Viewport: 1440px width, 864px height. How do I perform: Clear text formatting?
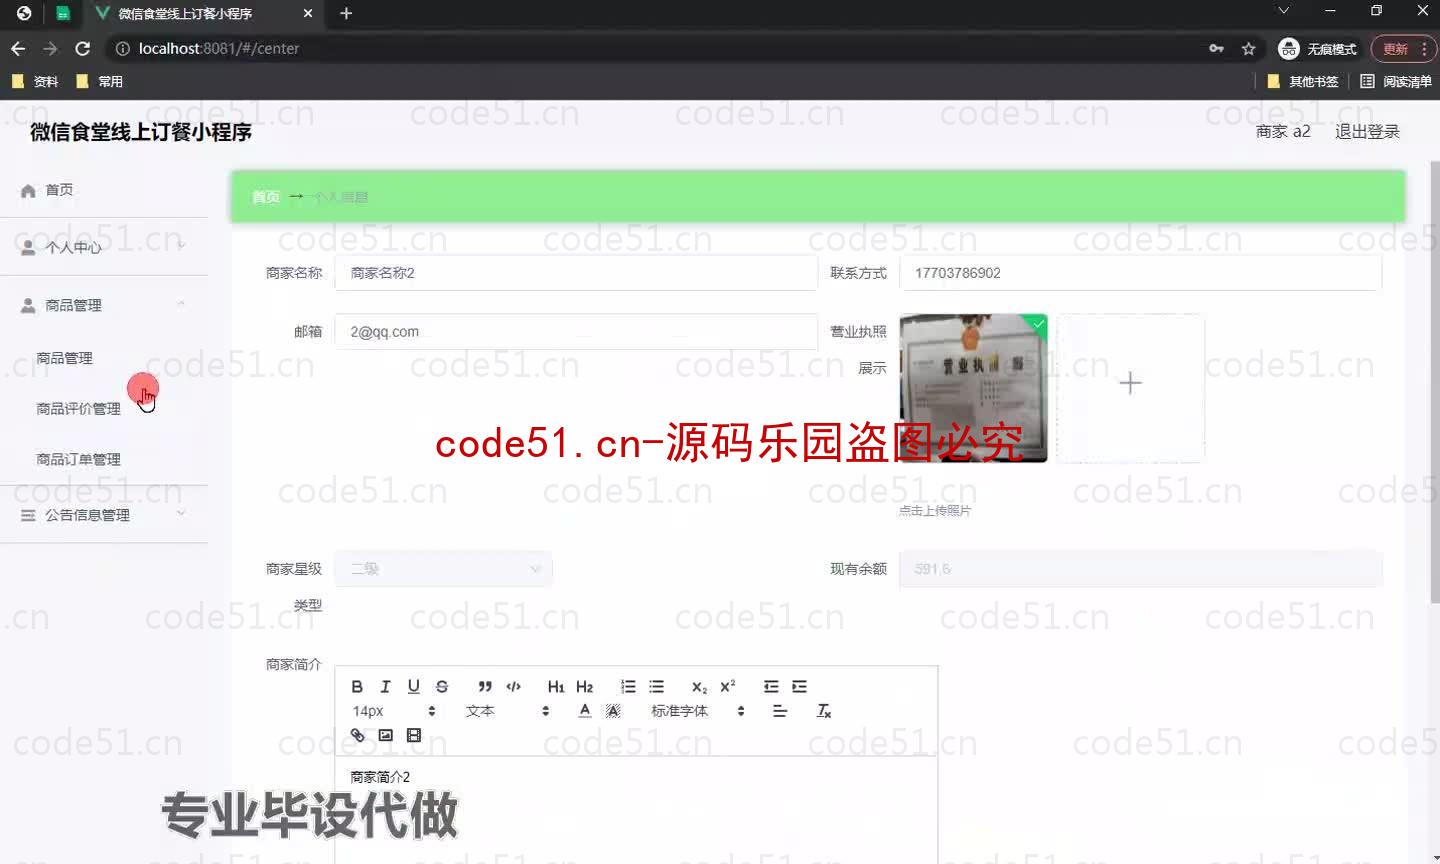(x=824, y=710)
